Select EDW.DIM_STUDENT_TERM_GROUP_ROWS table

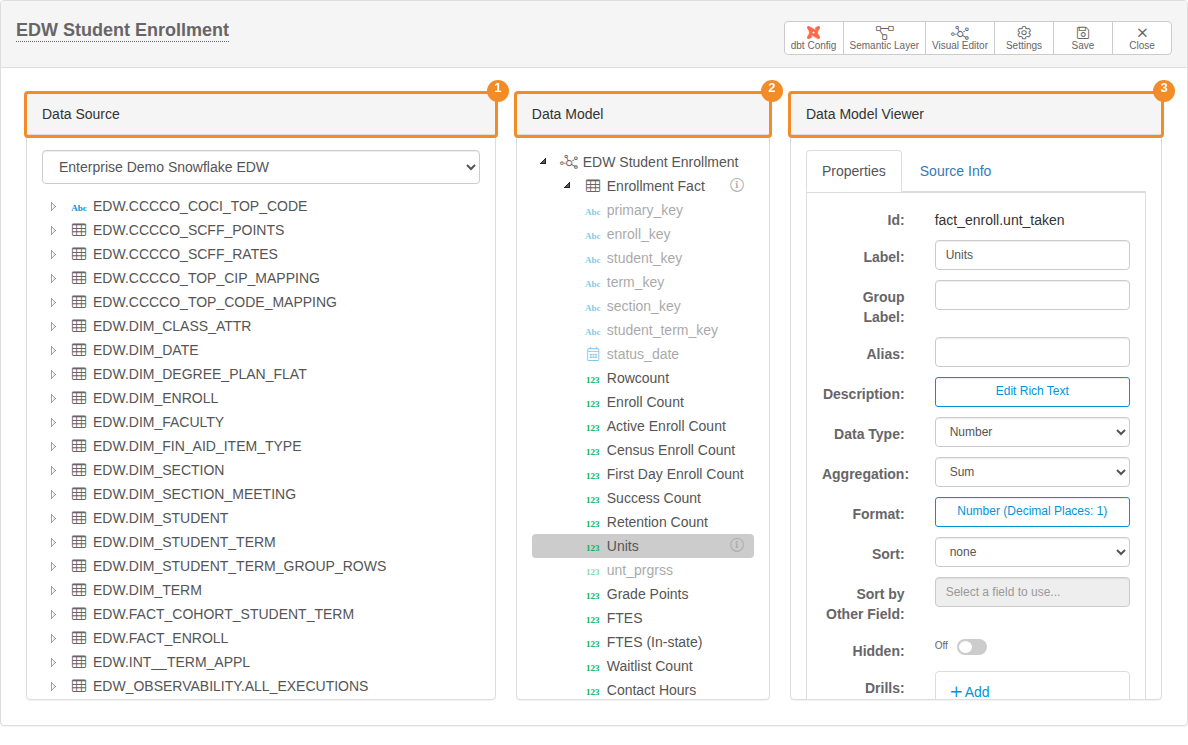click(239, 566)
